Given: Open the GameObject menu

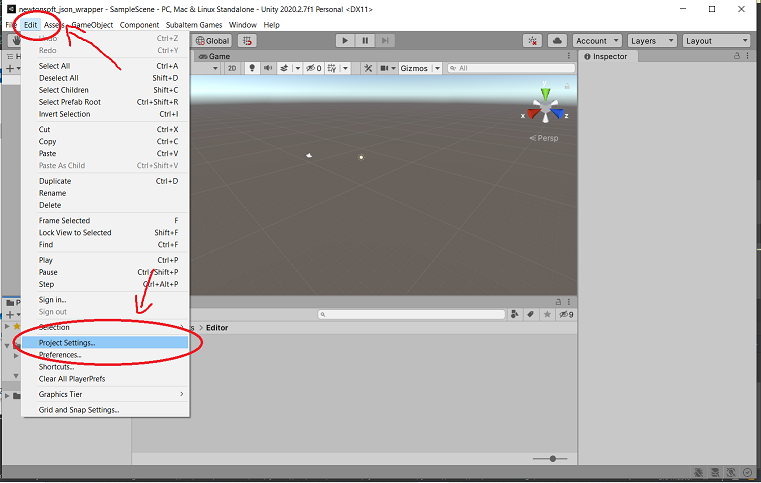Looking at the screenshot, I should tap(92, 25).
